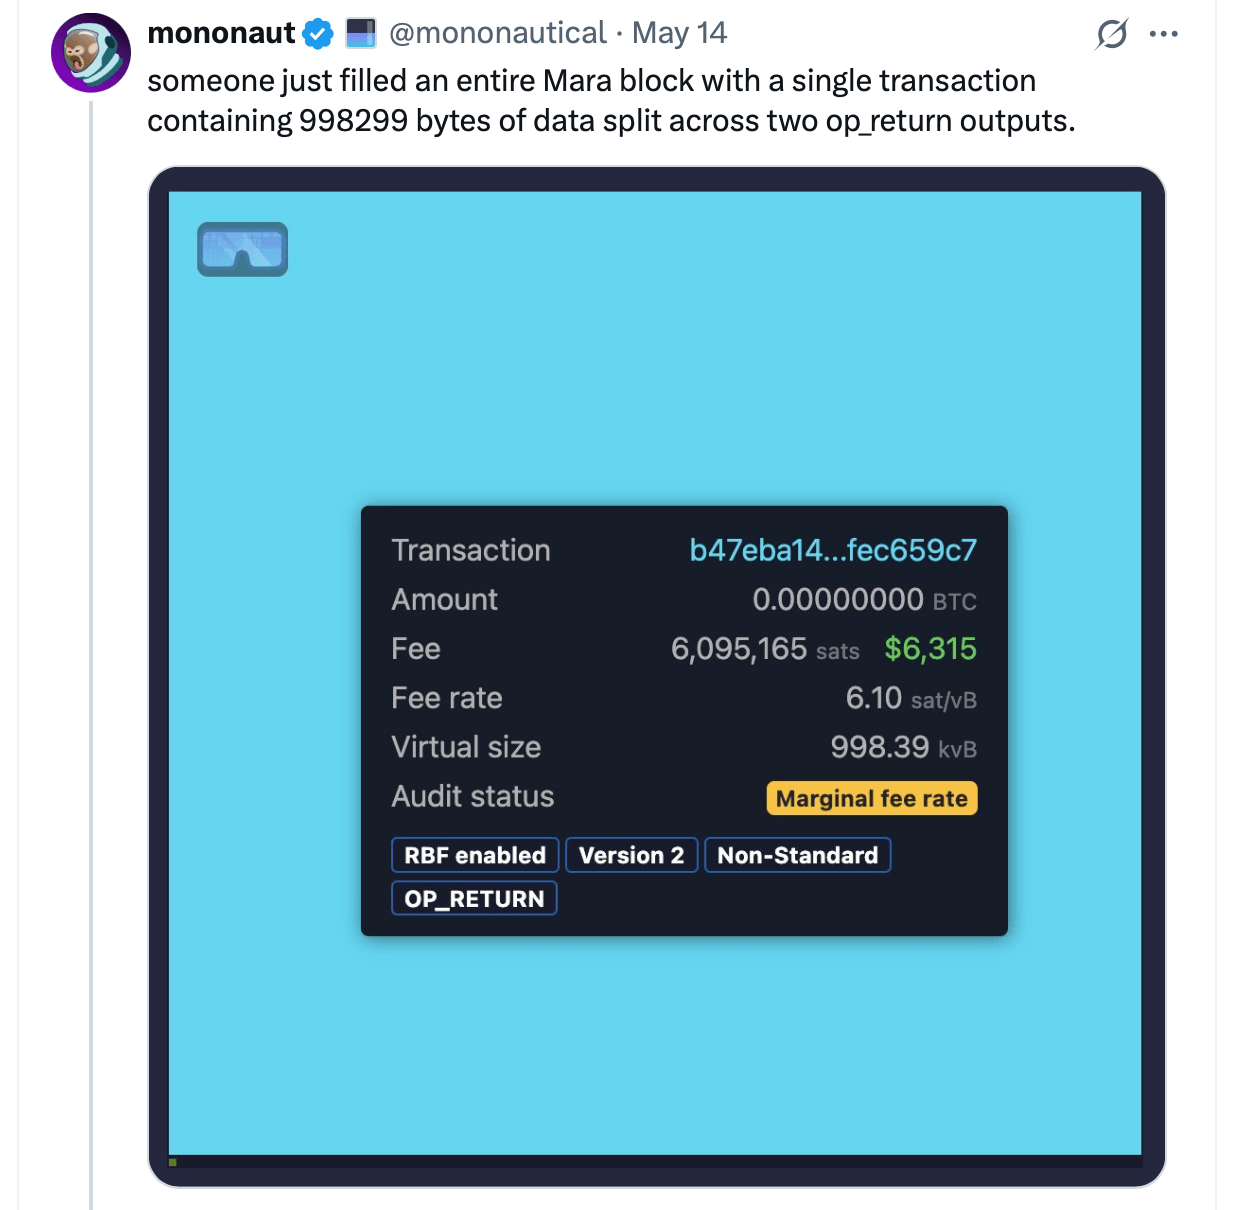The width and height of the screenshot is (1250, 1210).
Task: Open Grok actions icon on tweet
Action: [1111, 34]
